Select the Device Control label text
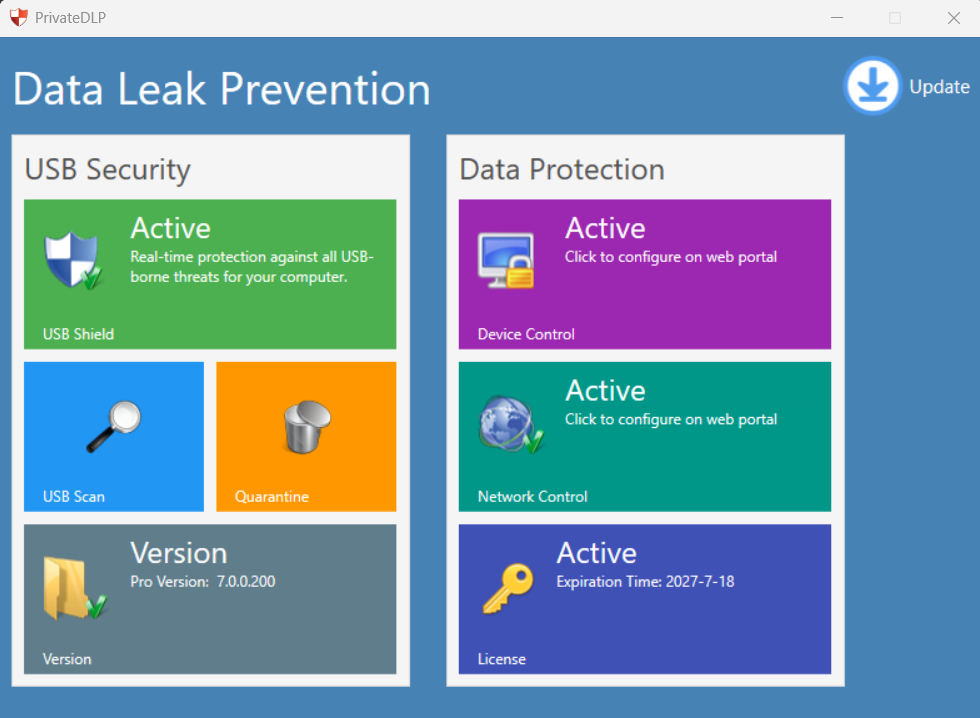The height and width of the screenshot is (718, 980). (x=526, y=334)
